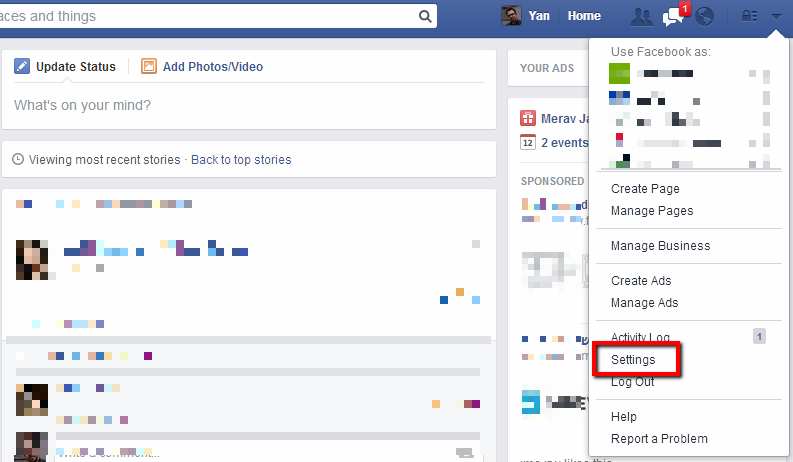Screen dimensions: 793x462
Task: Select Create Page menu entry
Action: 645,189
